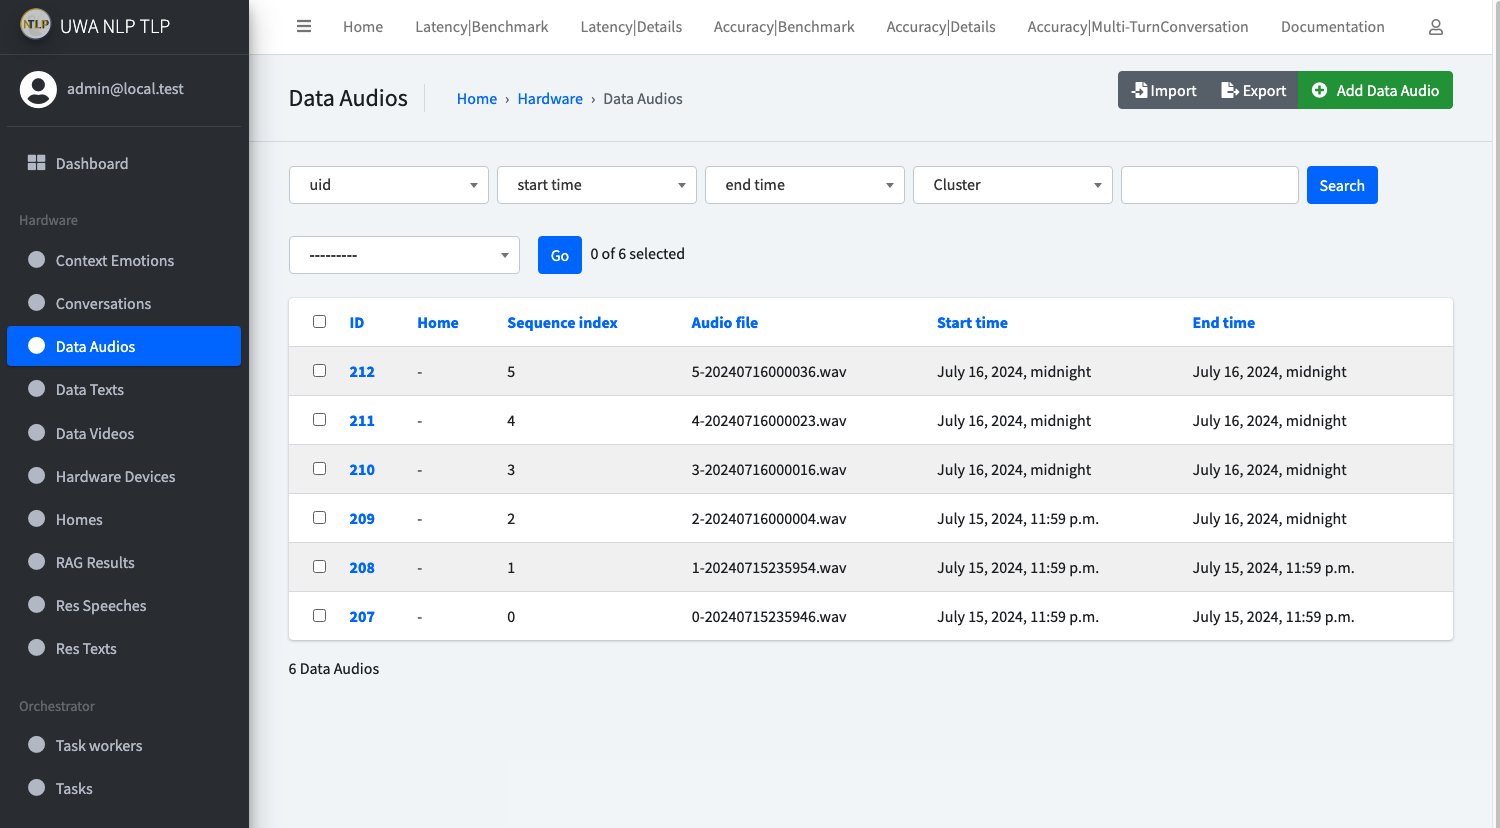Open record ID 208 link
This screenshot has height=828, width=1500.
point(362,568)
